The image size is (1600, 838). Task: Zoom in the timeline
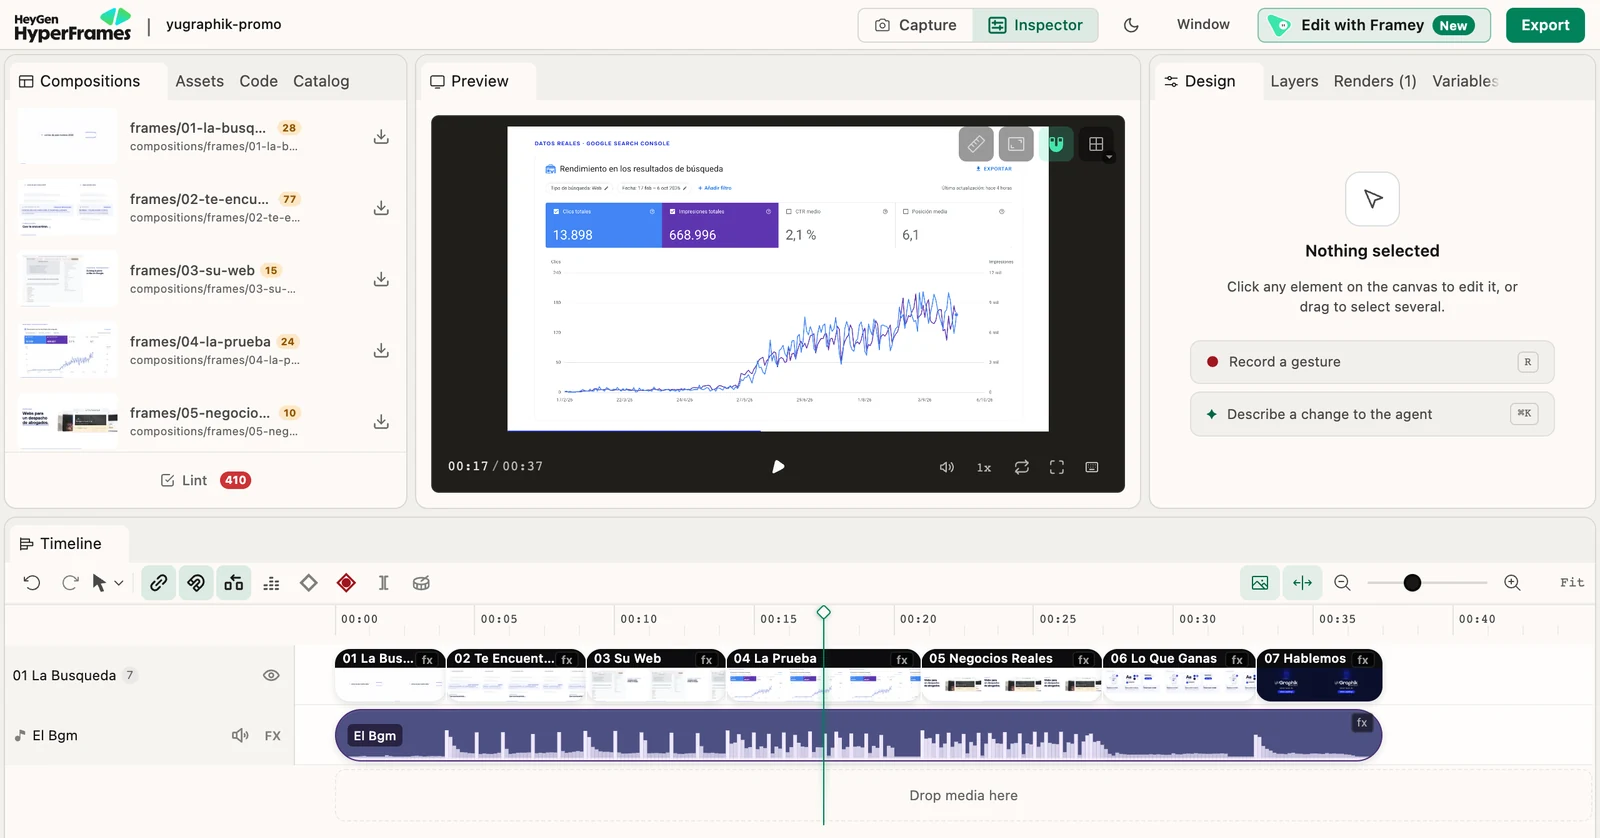1513,583
